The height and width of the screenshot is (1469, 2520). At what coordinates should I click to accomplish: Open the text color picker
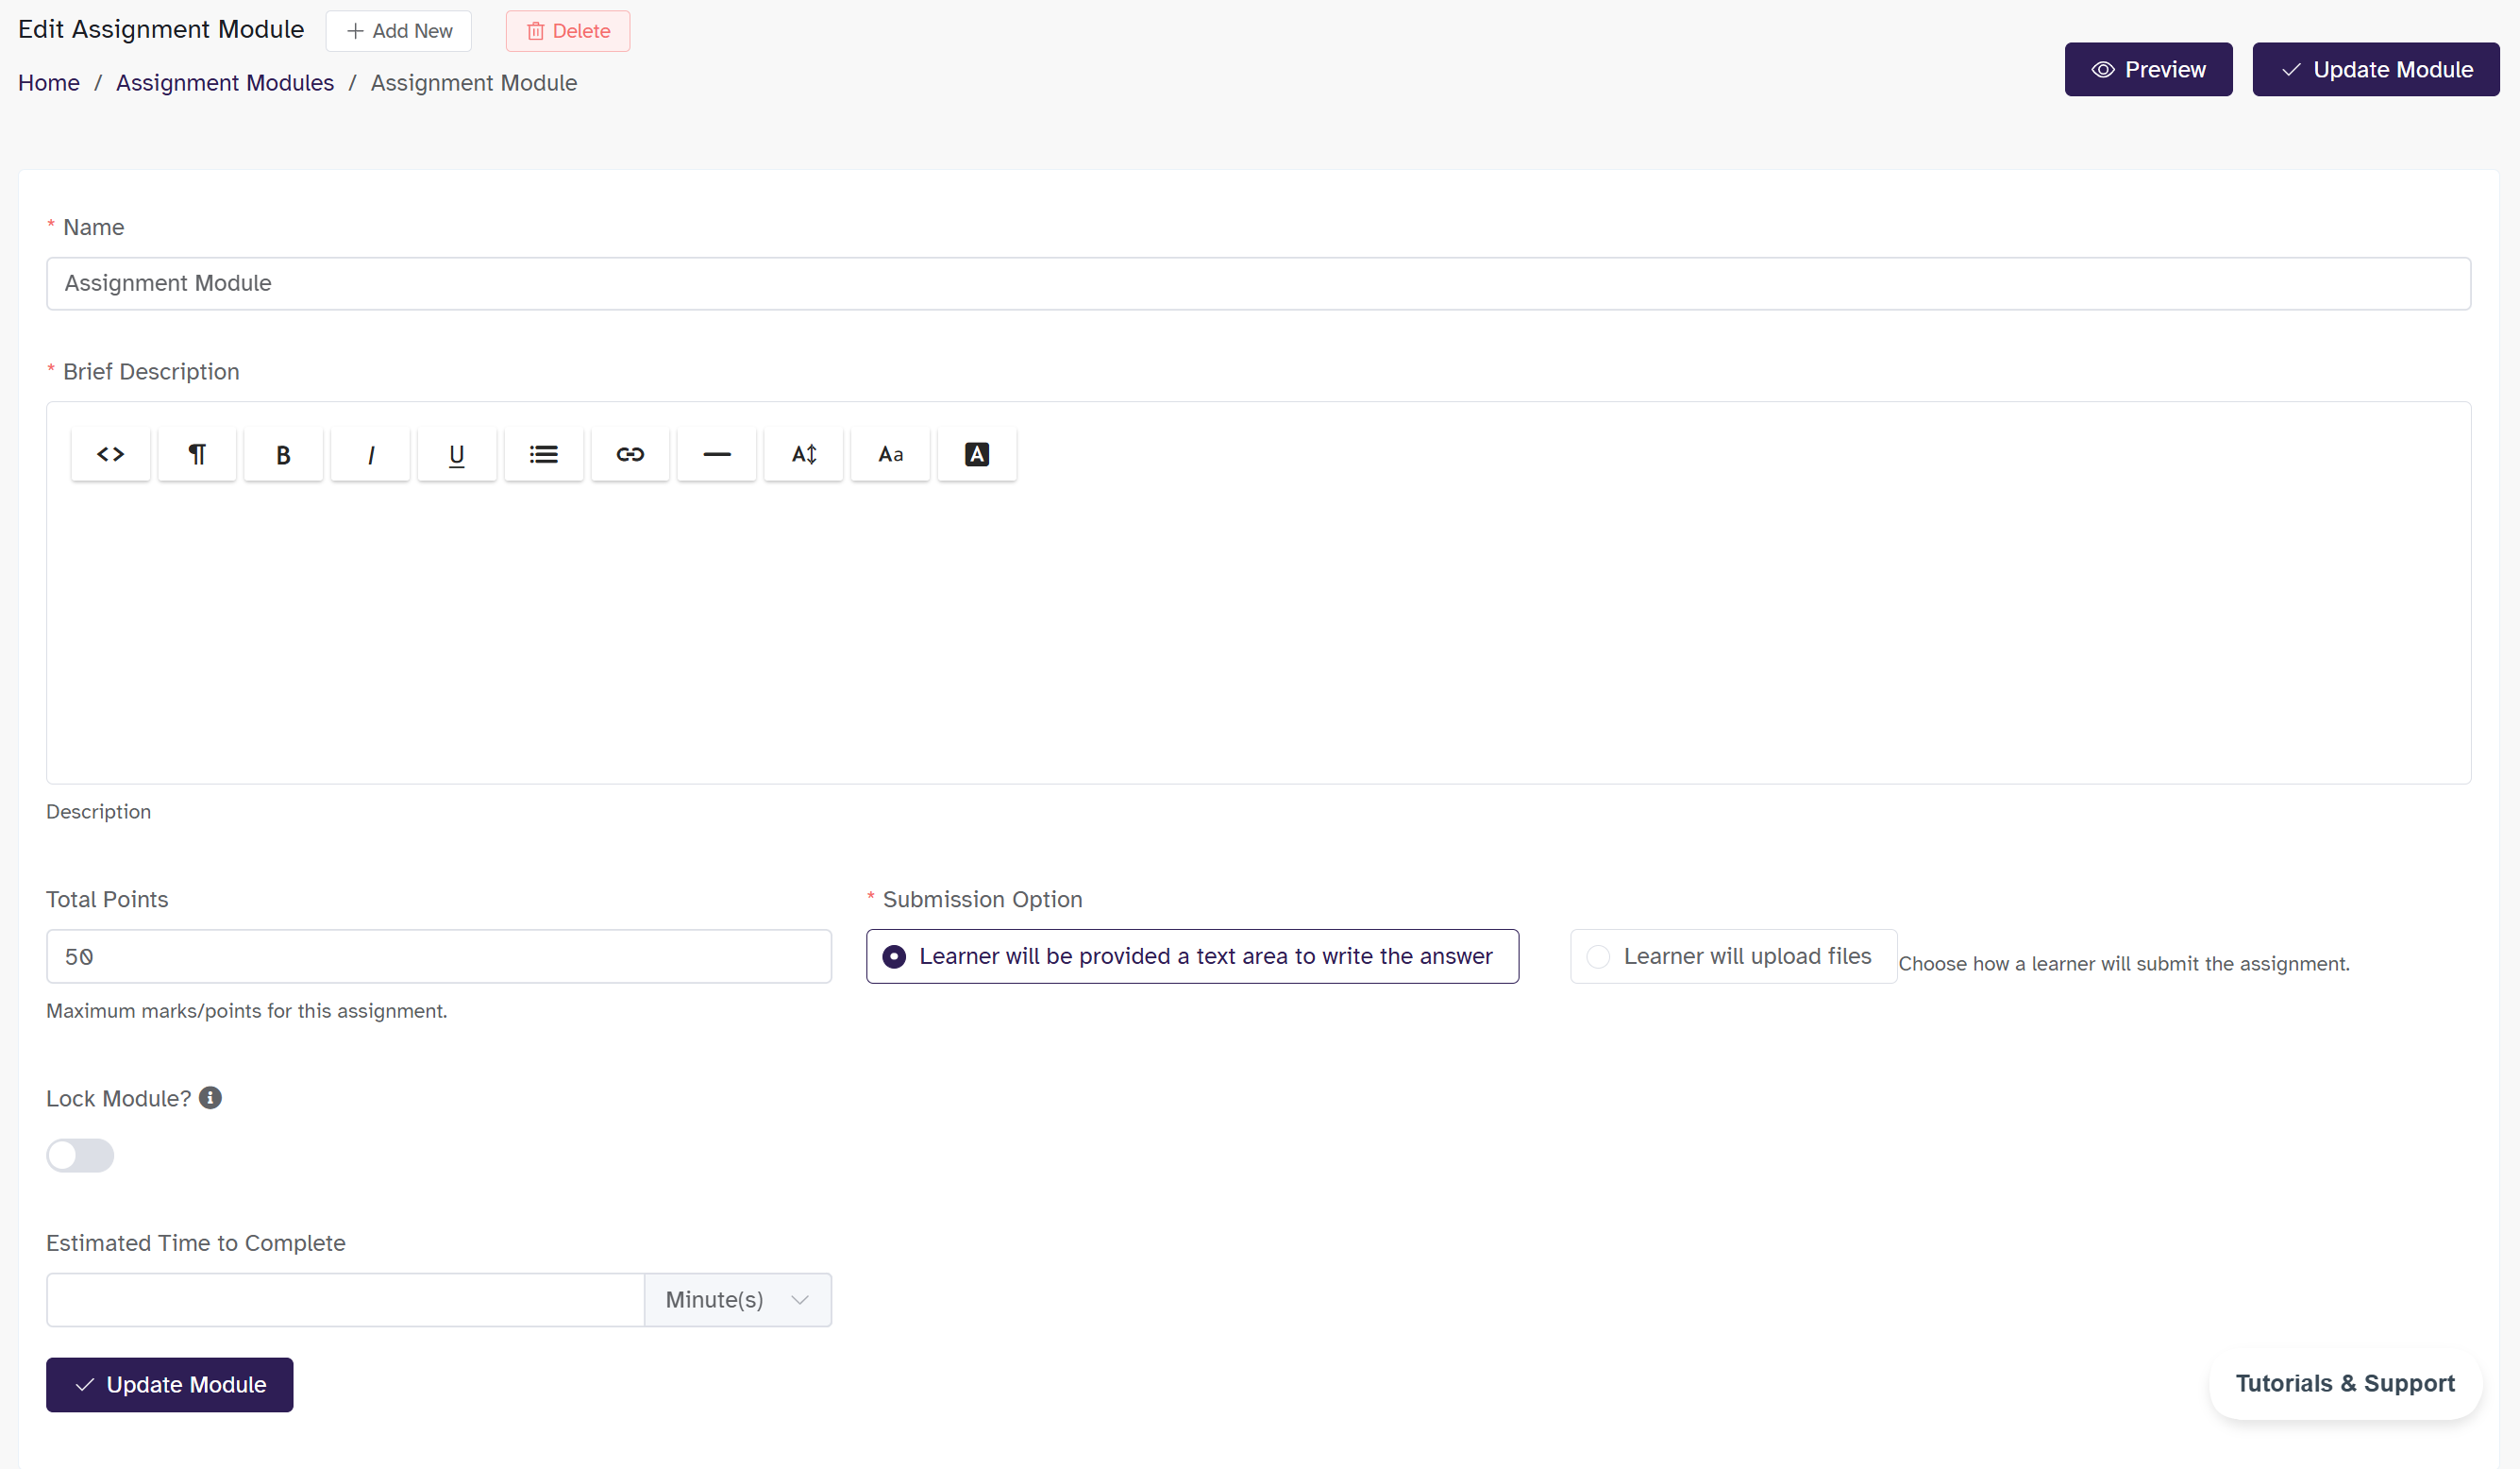coord(977,455)
